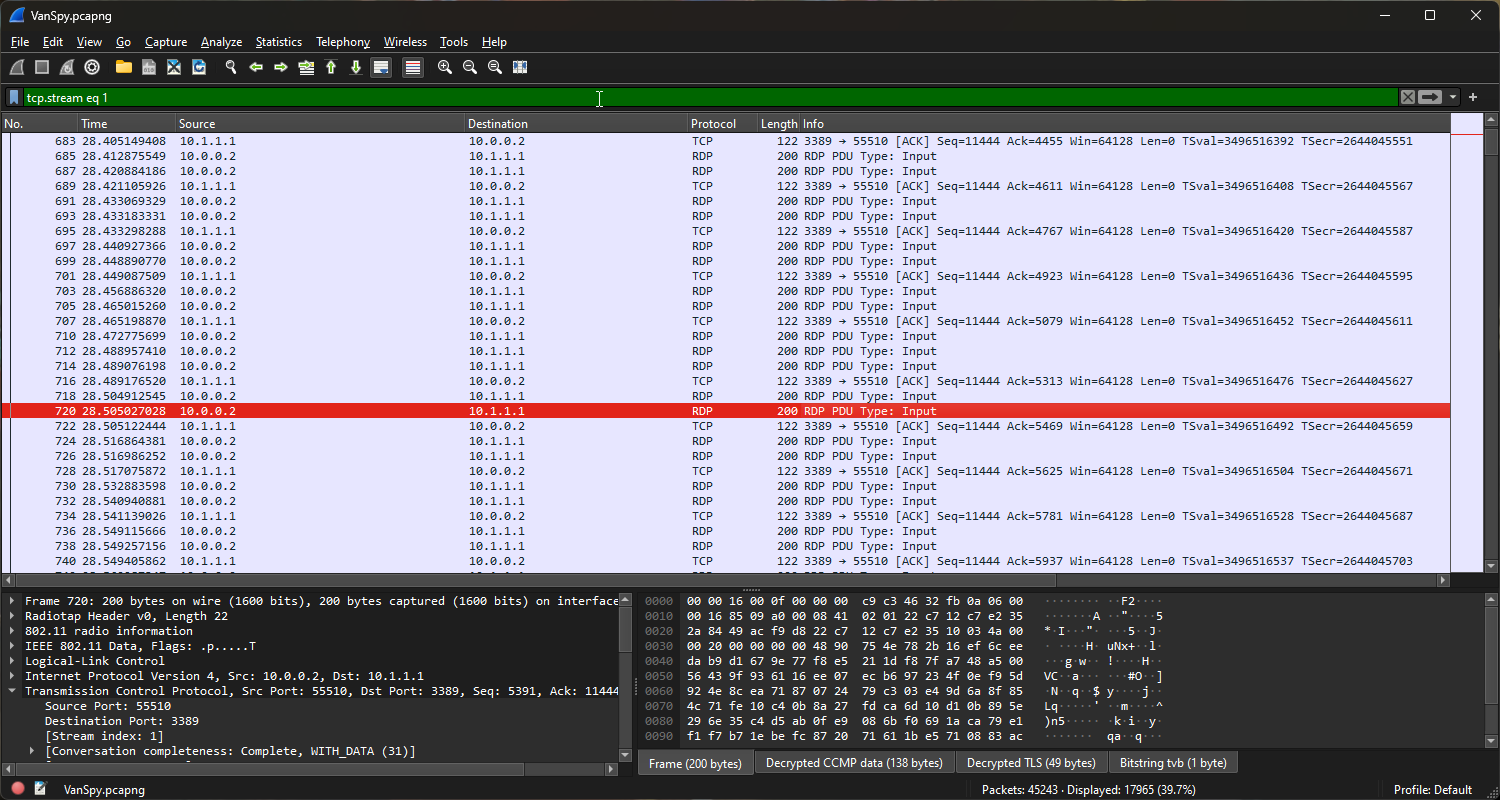Select packet number 683 row
1500x800 pixels.
725,141
